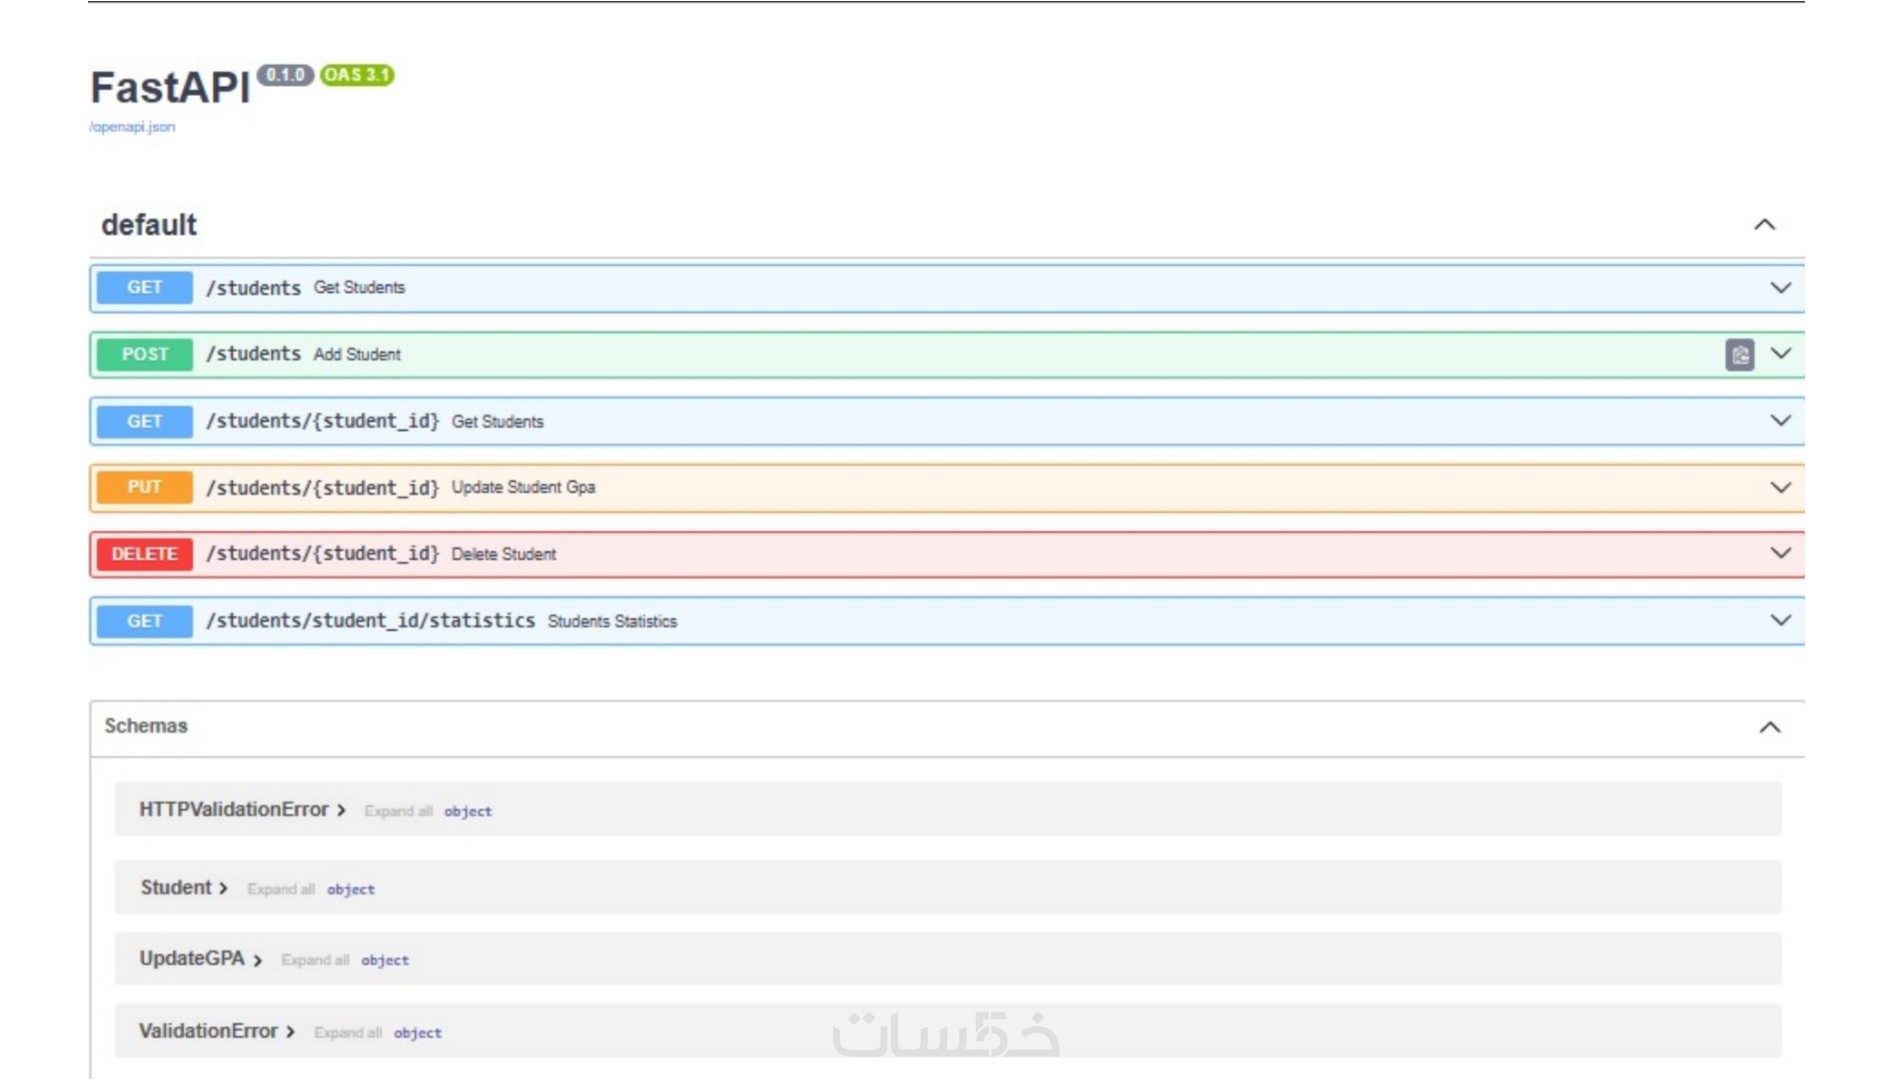Screen dimensions: 1893x1080
Task: Click the 'Students Statistics' summary text
Action: click(x=612, y=622)
